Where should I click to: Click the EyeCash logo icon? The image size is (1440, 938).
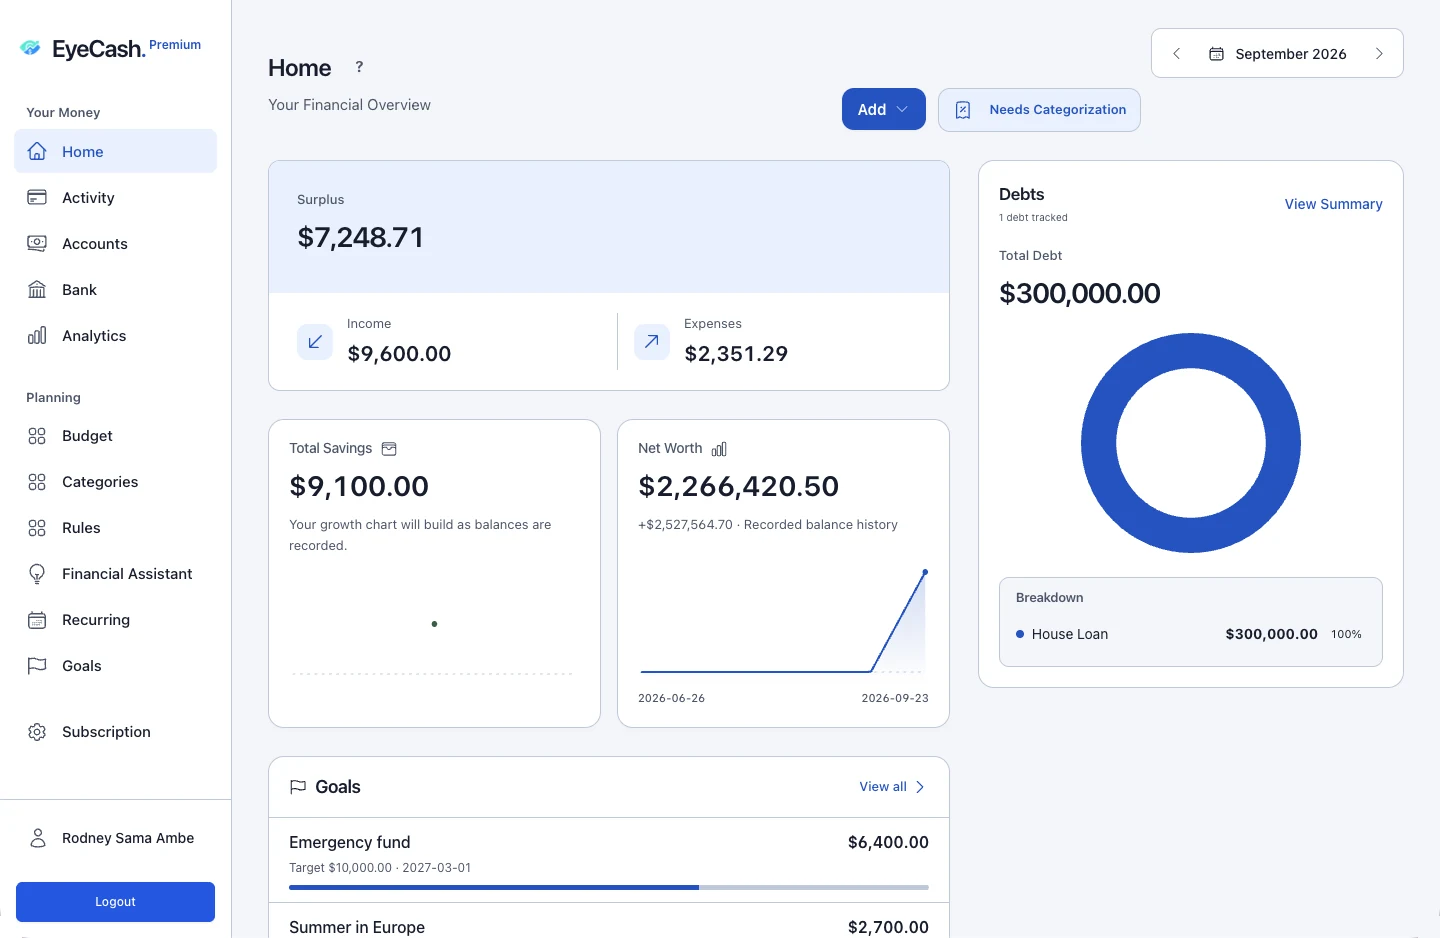coord(31,47)
